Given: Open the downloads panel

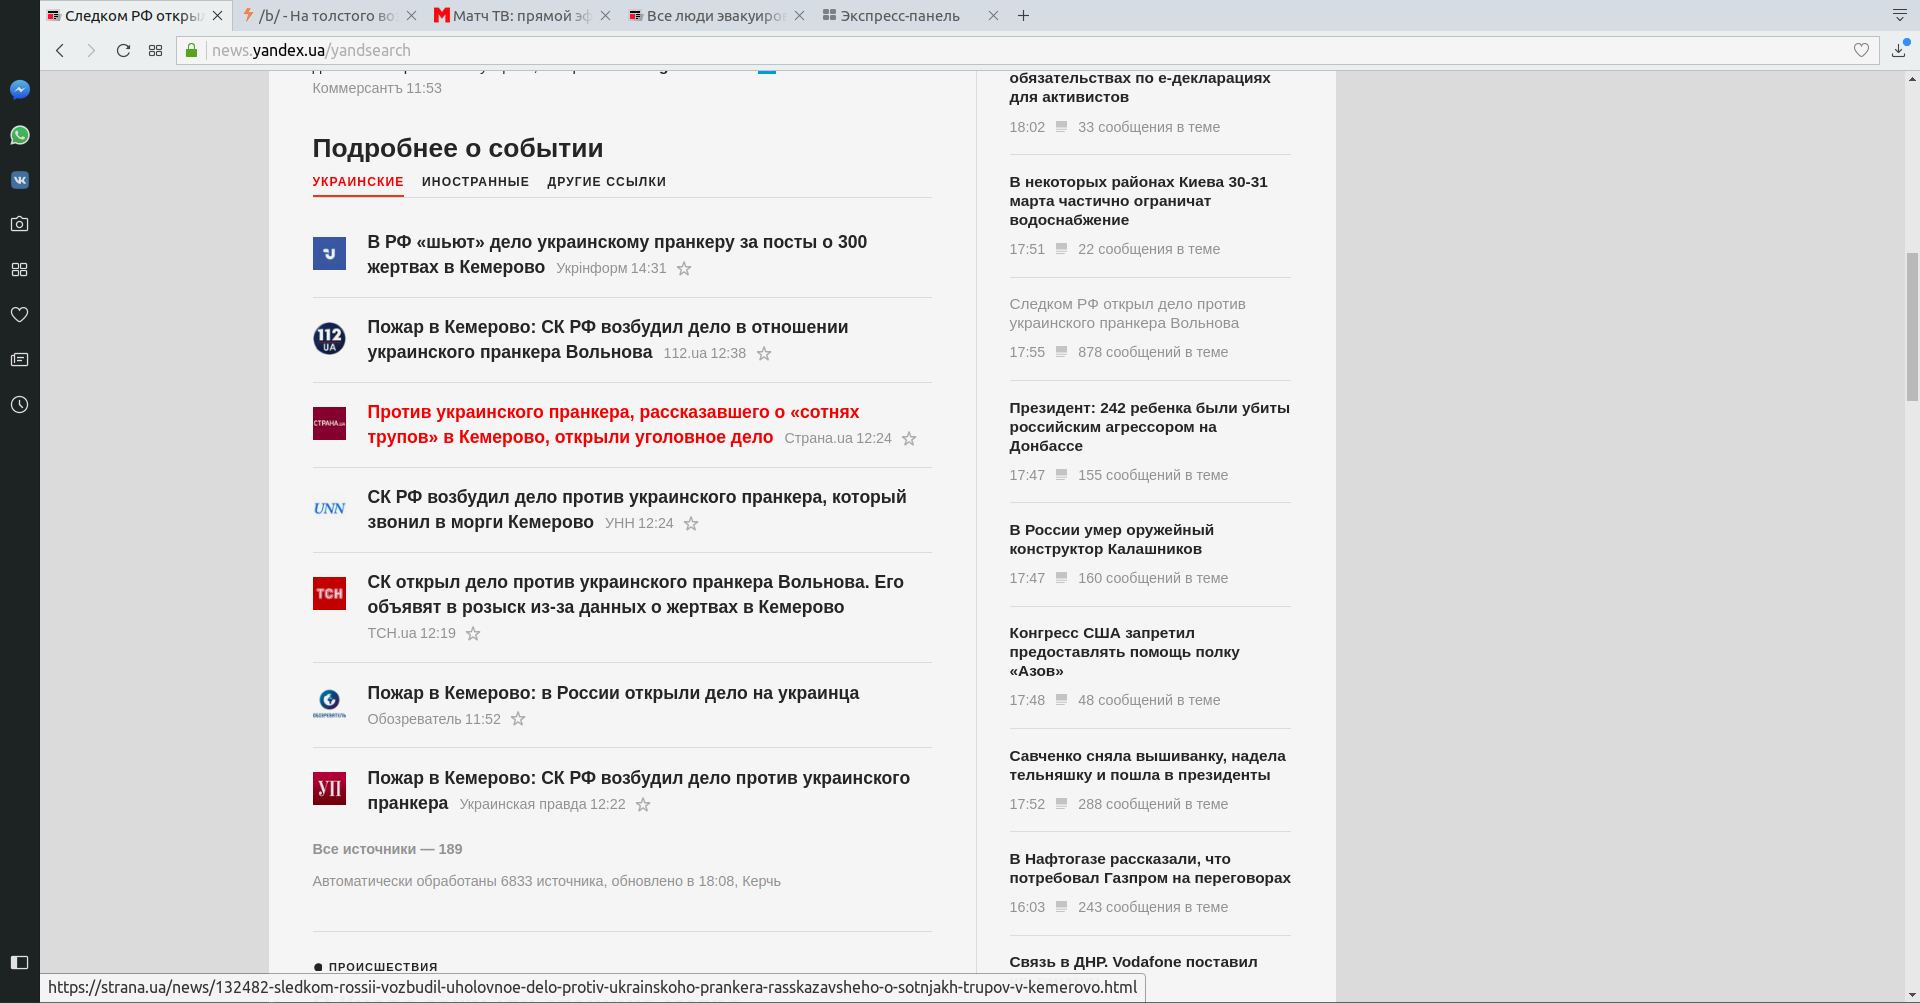Looking at the screenshot, I should (x=1899, y=50).
